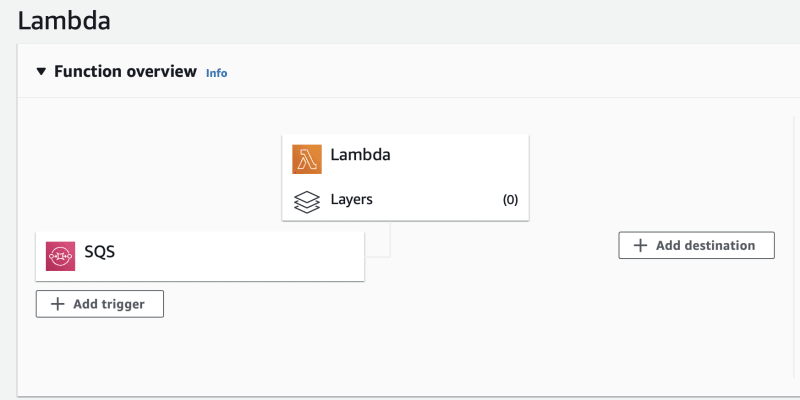Click the Lambda page title

click(64, 21)
